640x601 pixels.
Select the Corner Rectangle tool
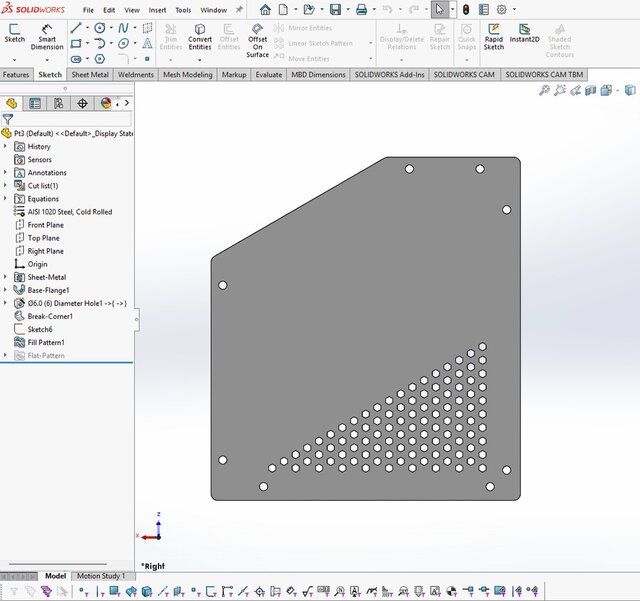[x=76, y=43]
